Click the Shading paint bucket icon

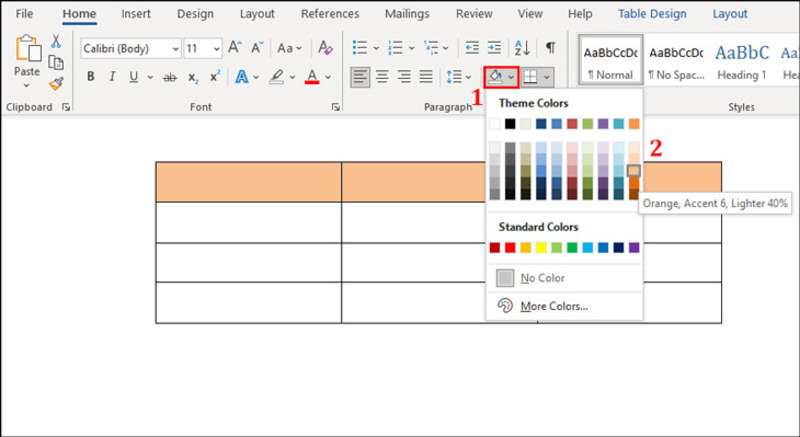(494, 76)
